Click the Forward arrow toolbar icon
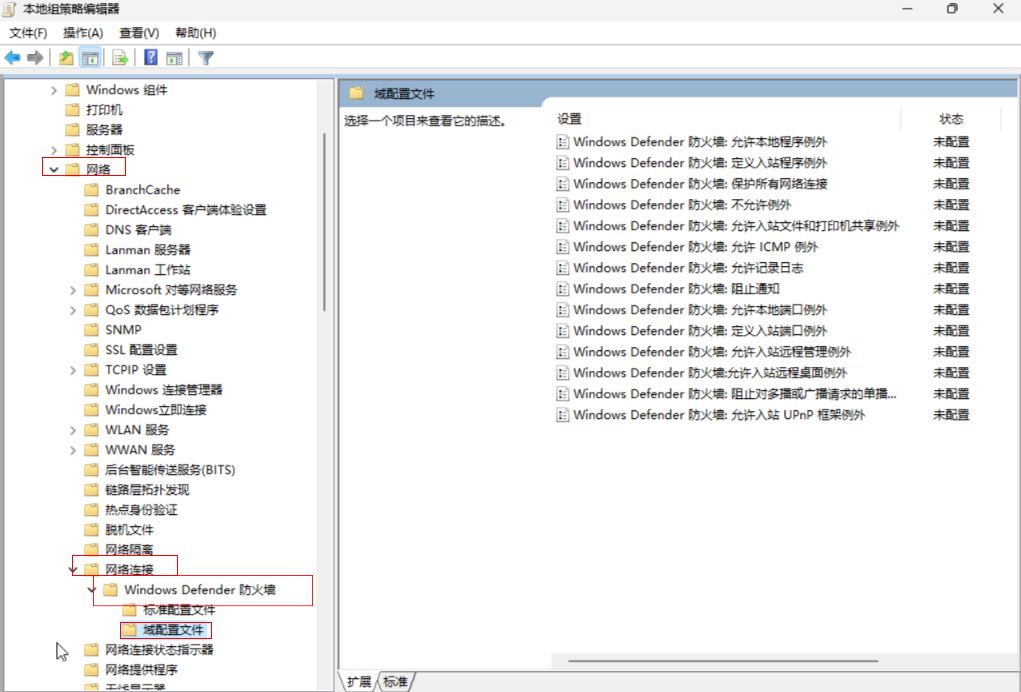 coord(35,58)
